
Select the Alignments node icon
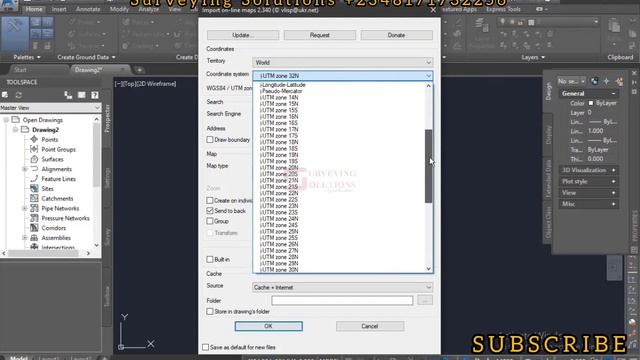(x=34, y=169)
